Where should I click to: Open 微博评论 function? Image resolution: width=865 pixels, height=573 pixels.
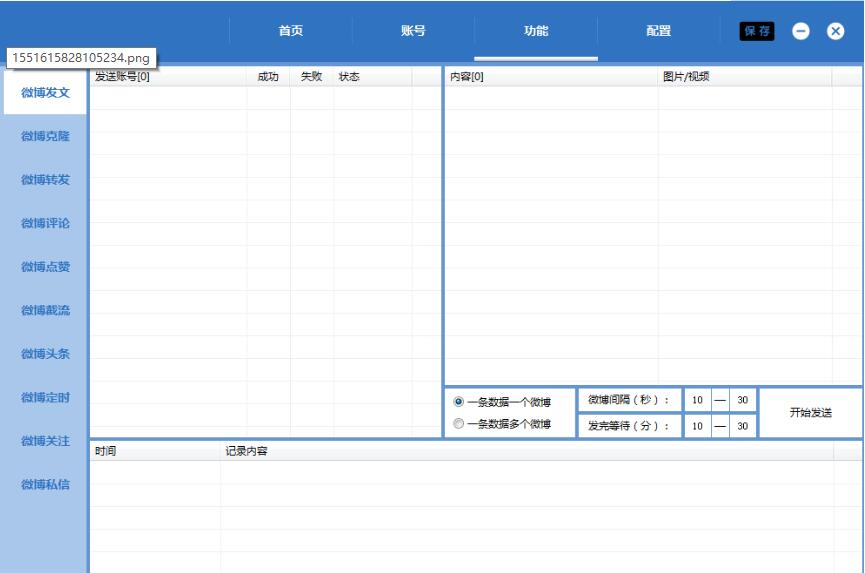[x=45, y=223]
